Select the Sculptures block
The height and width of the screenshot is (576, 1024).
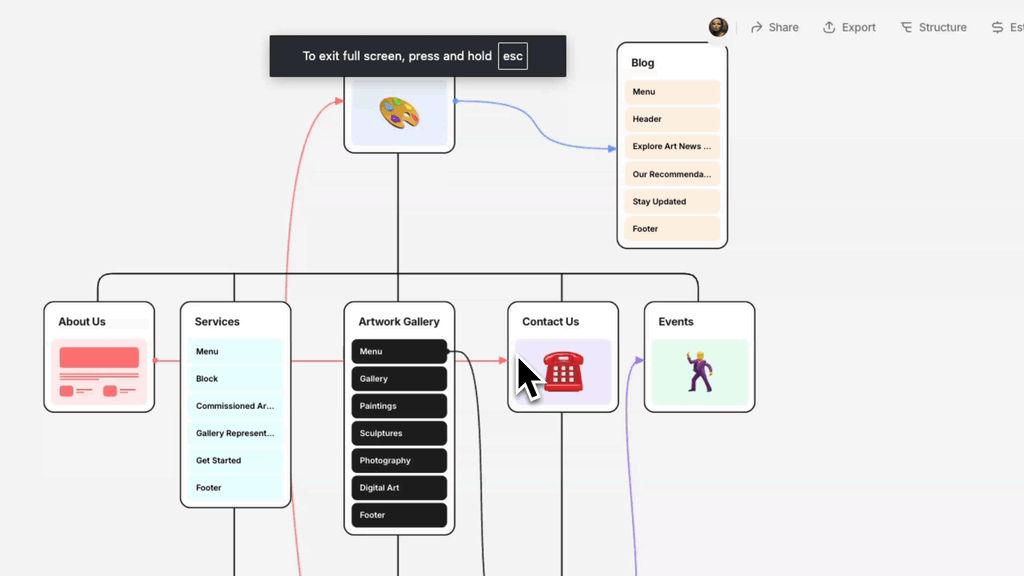point(399,434)
